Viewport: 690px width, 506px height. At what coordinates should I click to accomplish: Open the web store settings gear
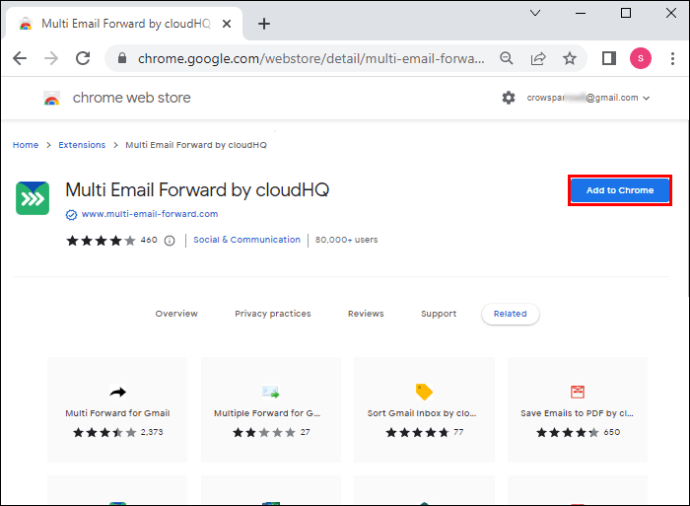click(x=508, y=98)
